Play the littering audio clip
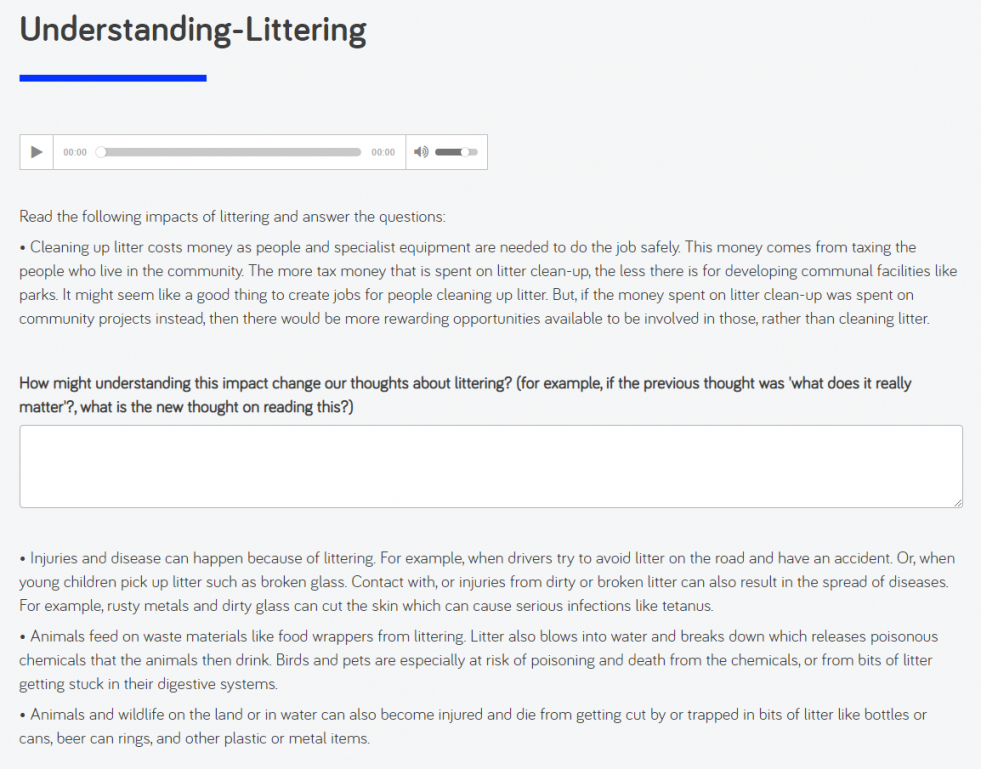981x769 pixels. pos(36,152)
